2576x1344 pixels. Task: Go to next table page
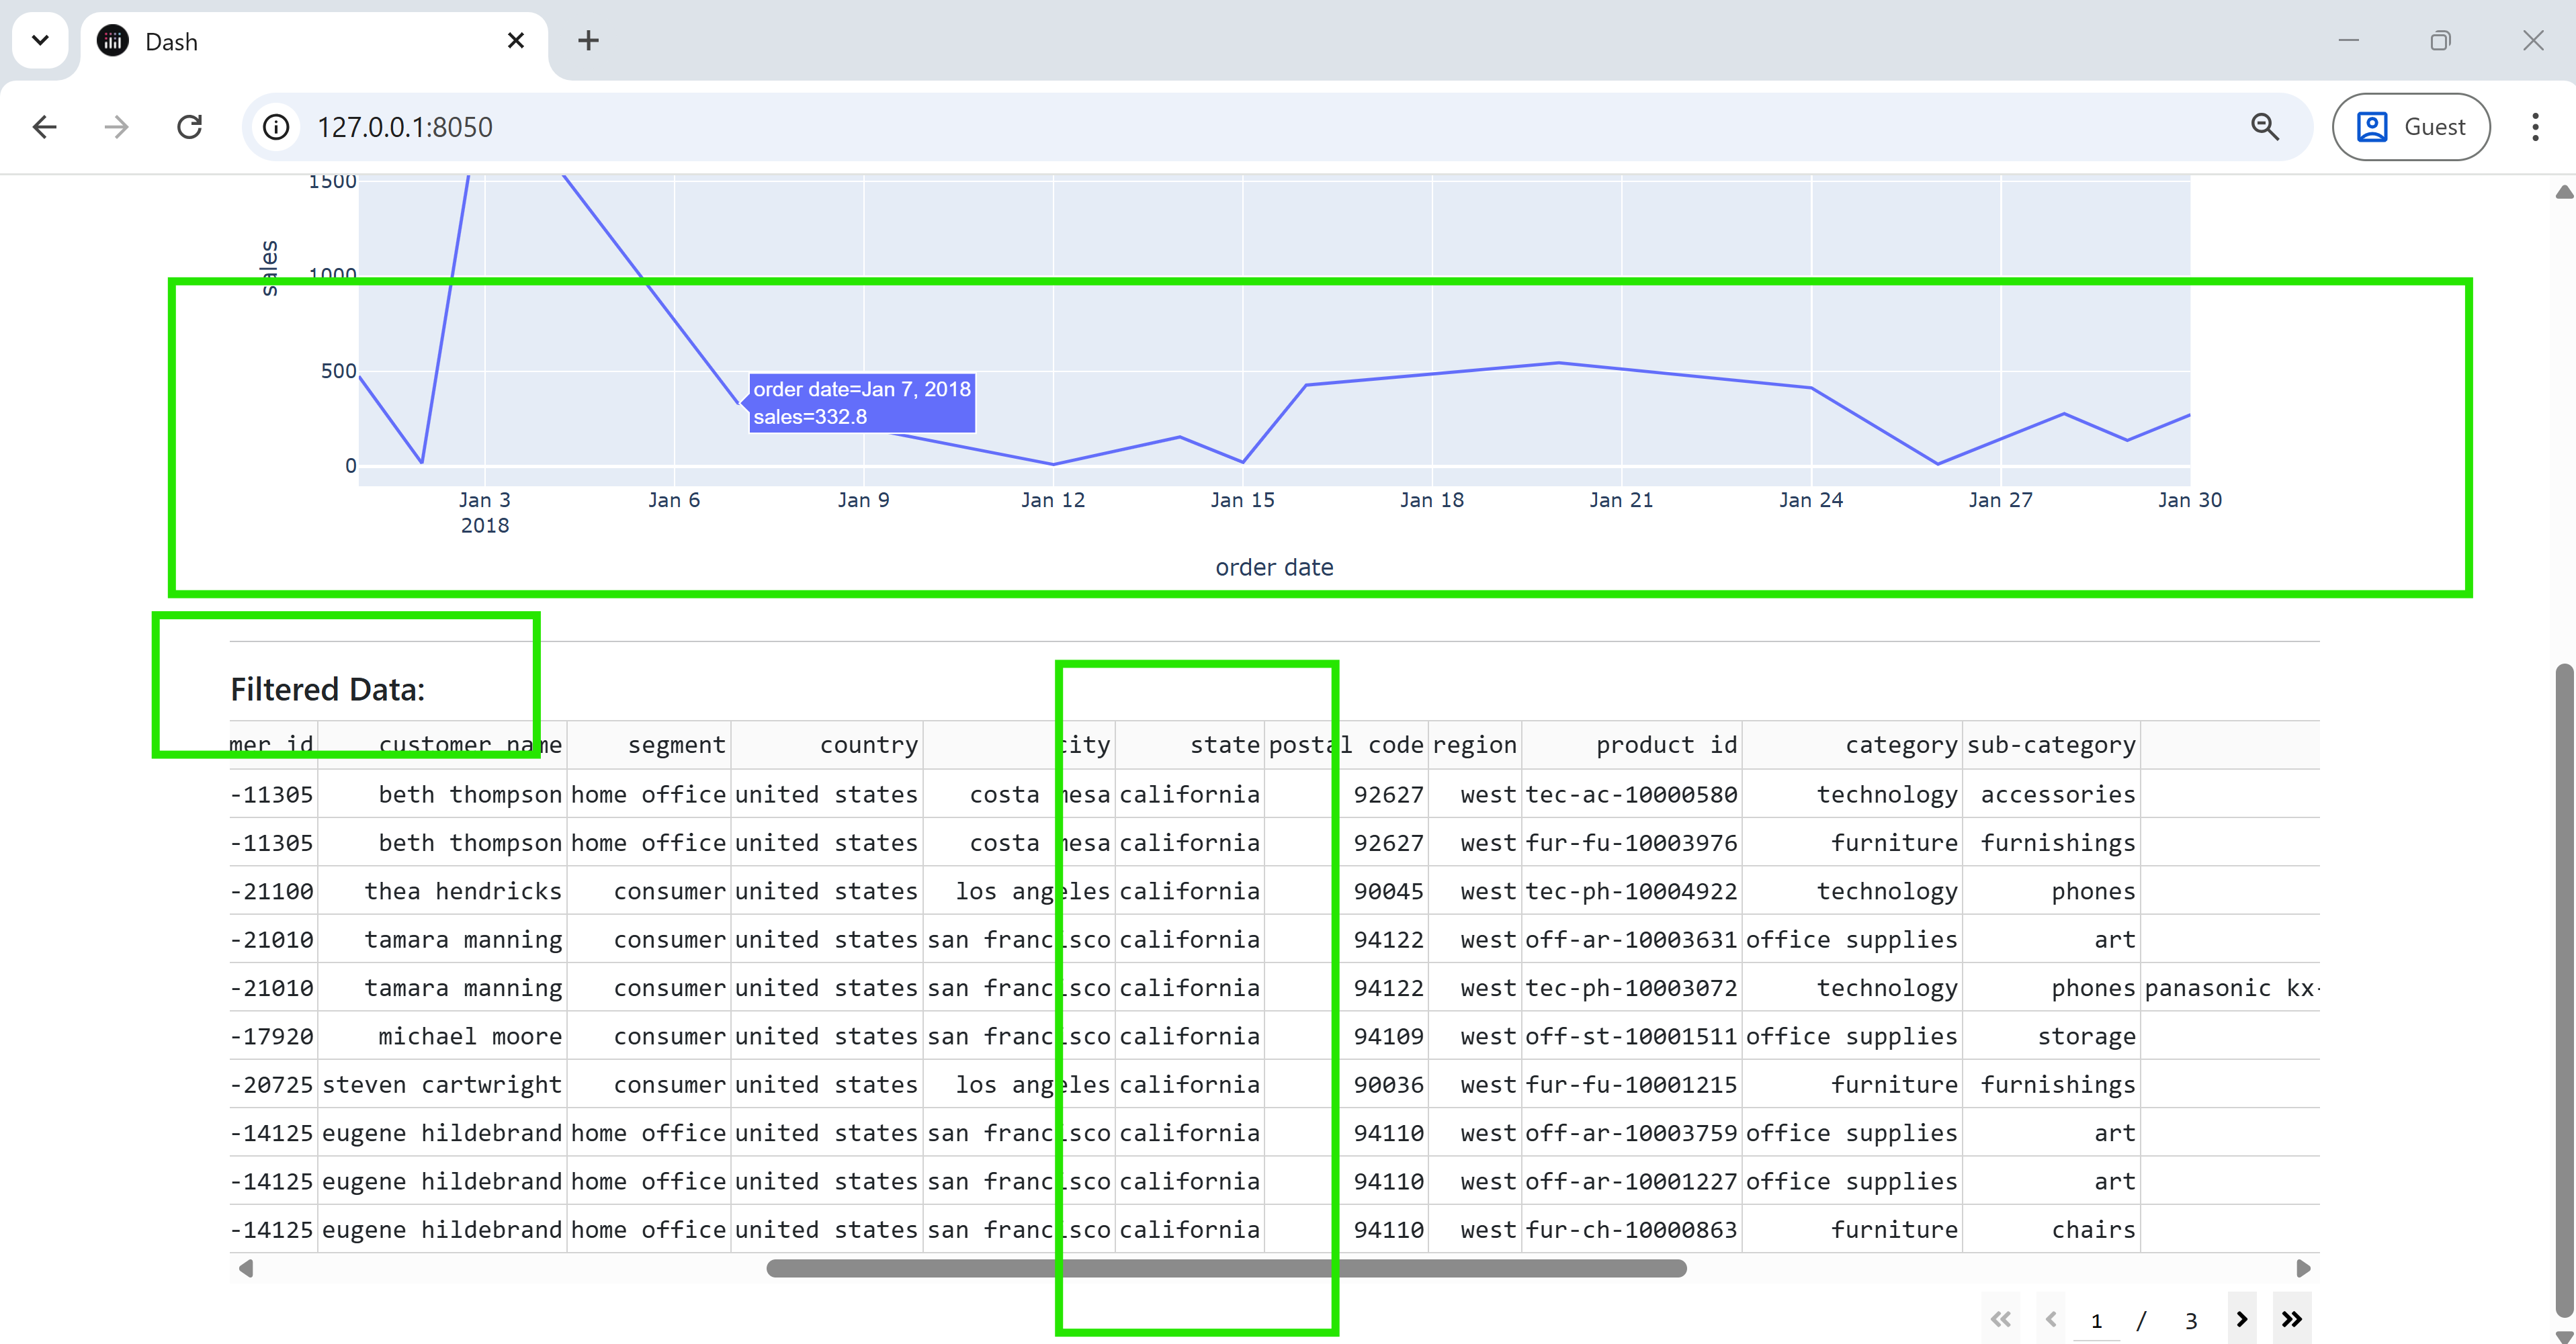(x=2241, y=1319)
